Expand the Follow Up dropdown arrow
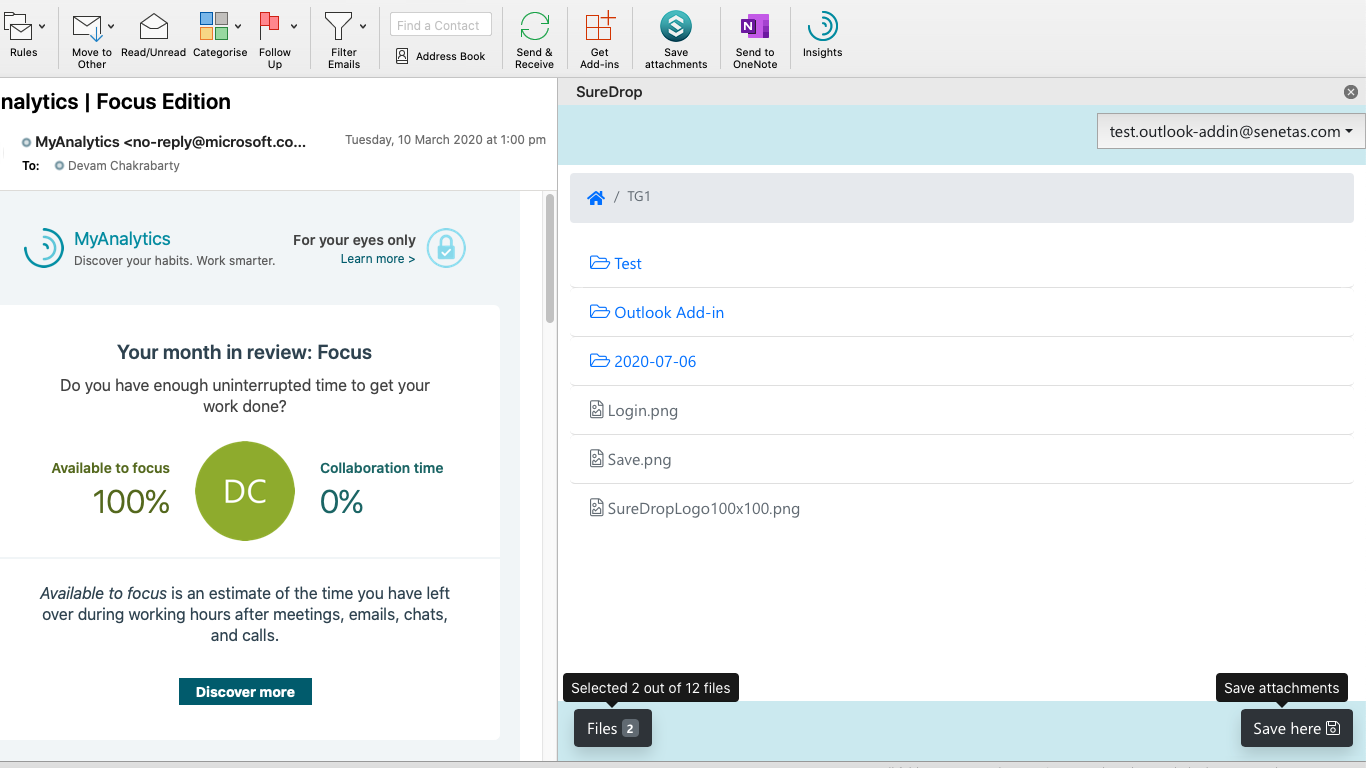 (x=294, y=27)
